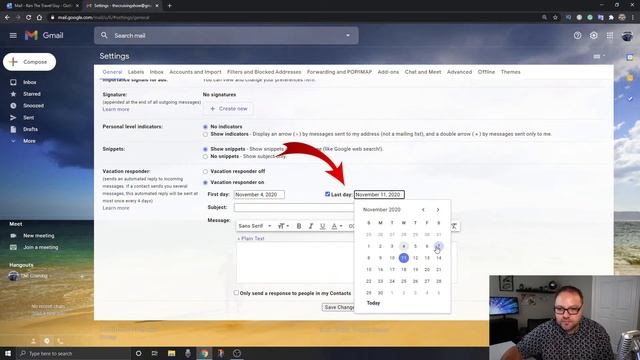Compose a new email

[x=29, y=62]
